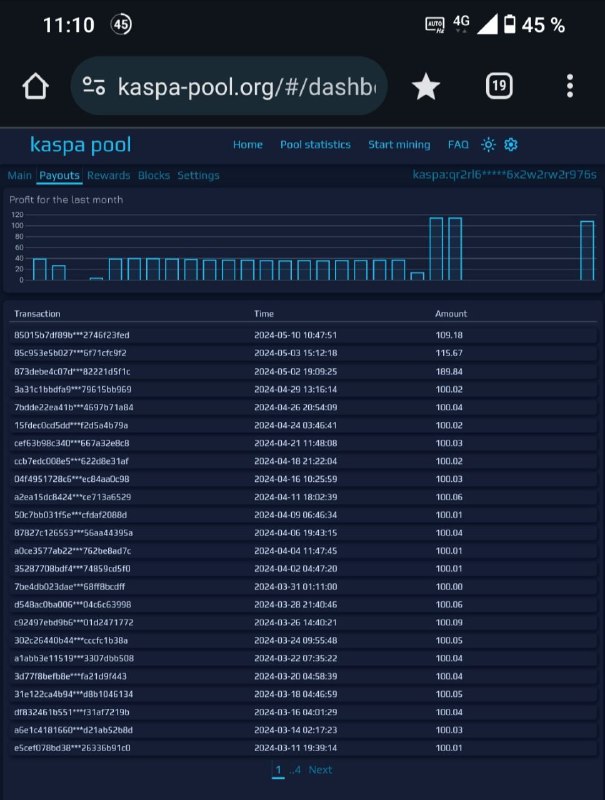Select time 2024-03-11 19:39:14
The image size is (605, 800).
pos(295,748)
